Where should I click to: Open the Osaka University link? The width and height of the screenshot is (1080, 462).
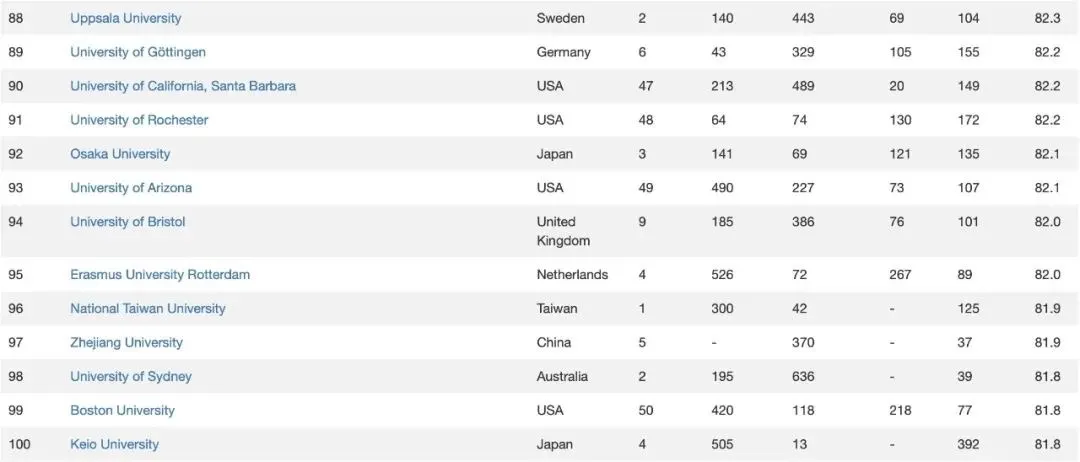coord(120,154)
